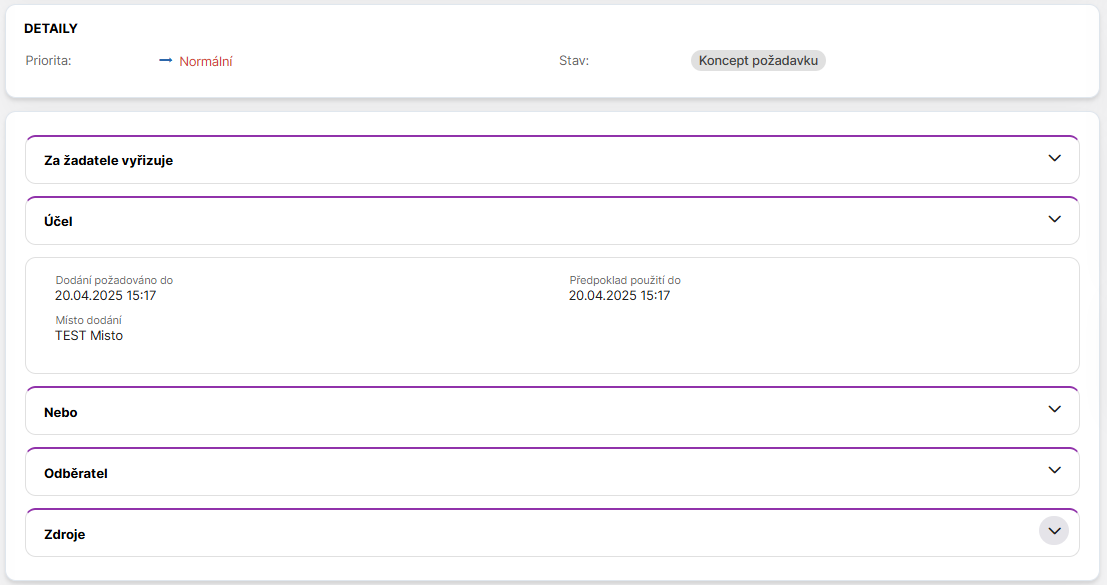Click the Předpoklad použití do date value
This screenshot has width=1107, height=585.
coord(619,295)
